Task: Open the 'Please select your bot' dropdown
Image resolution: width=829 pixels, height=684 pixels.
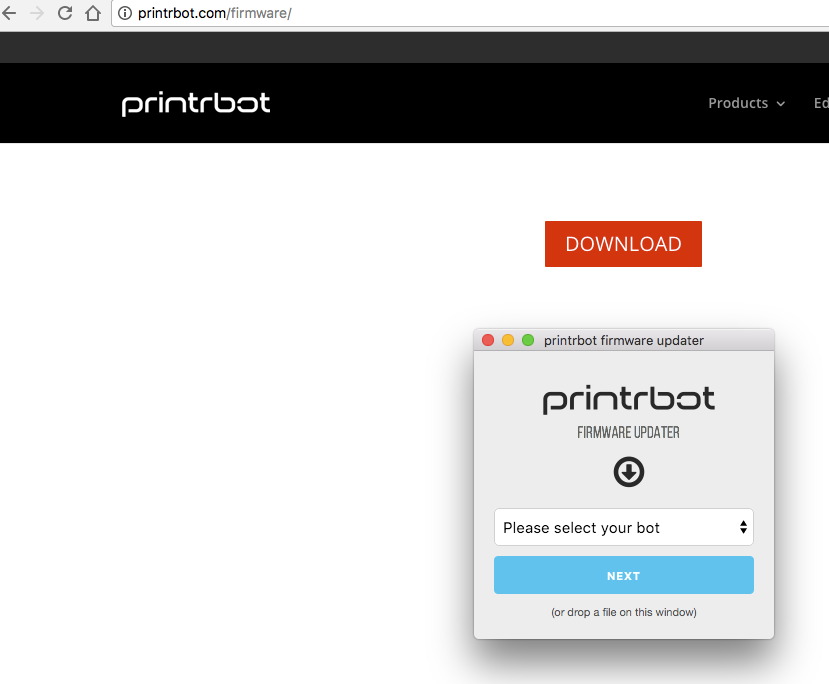Action: [624, 527]
